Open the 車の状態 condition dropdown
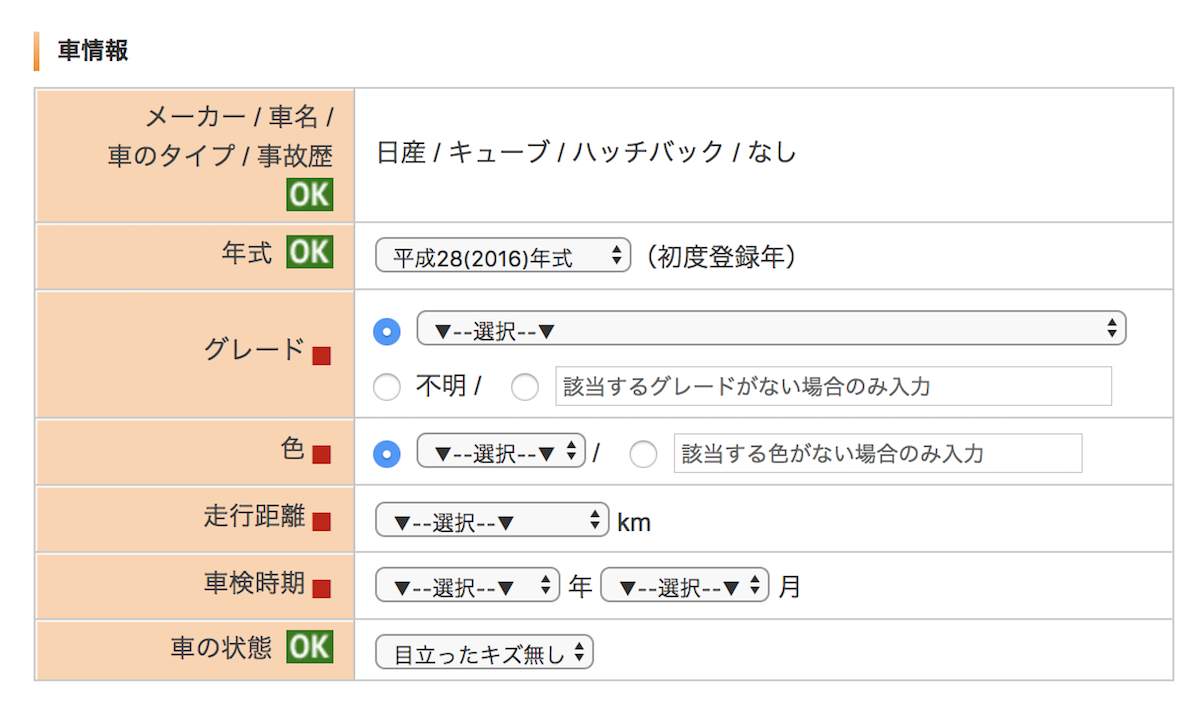This screenshot has width=1200, height=703. coord(484,654)
